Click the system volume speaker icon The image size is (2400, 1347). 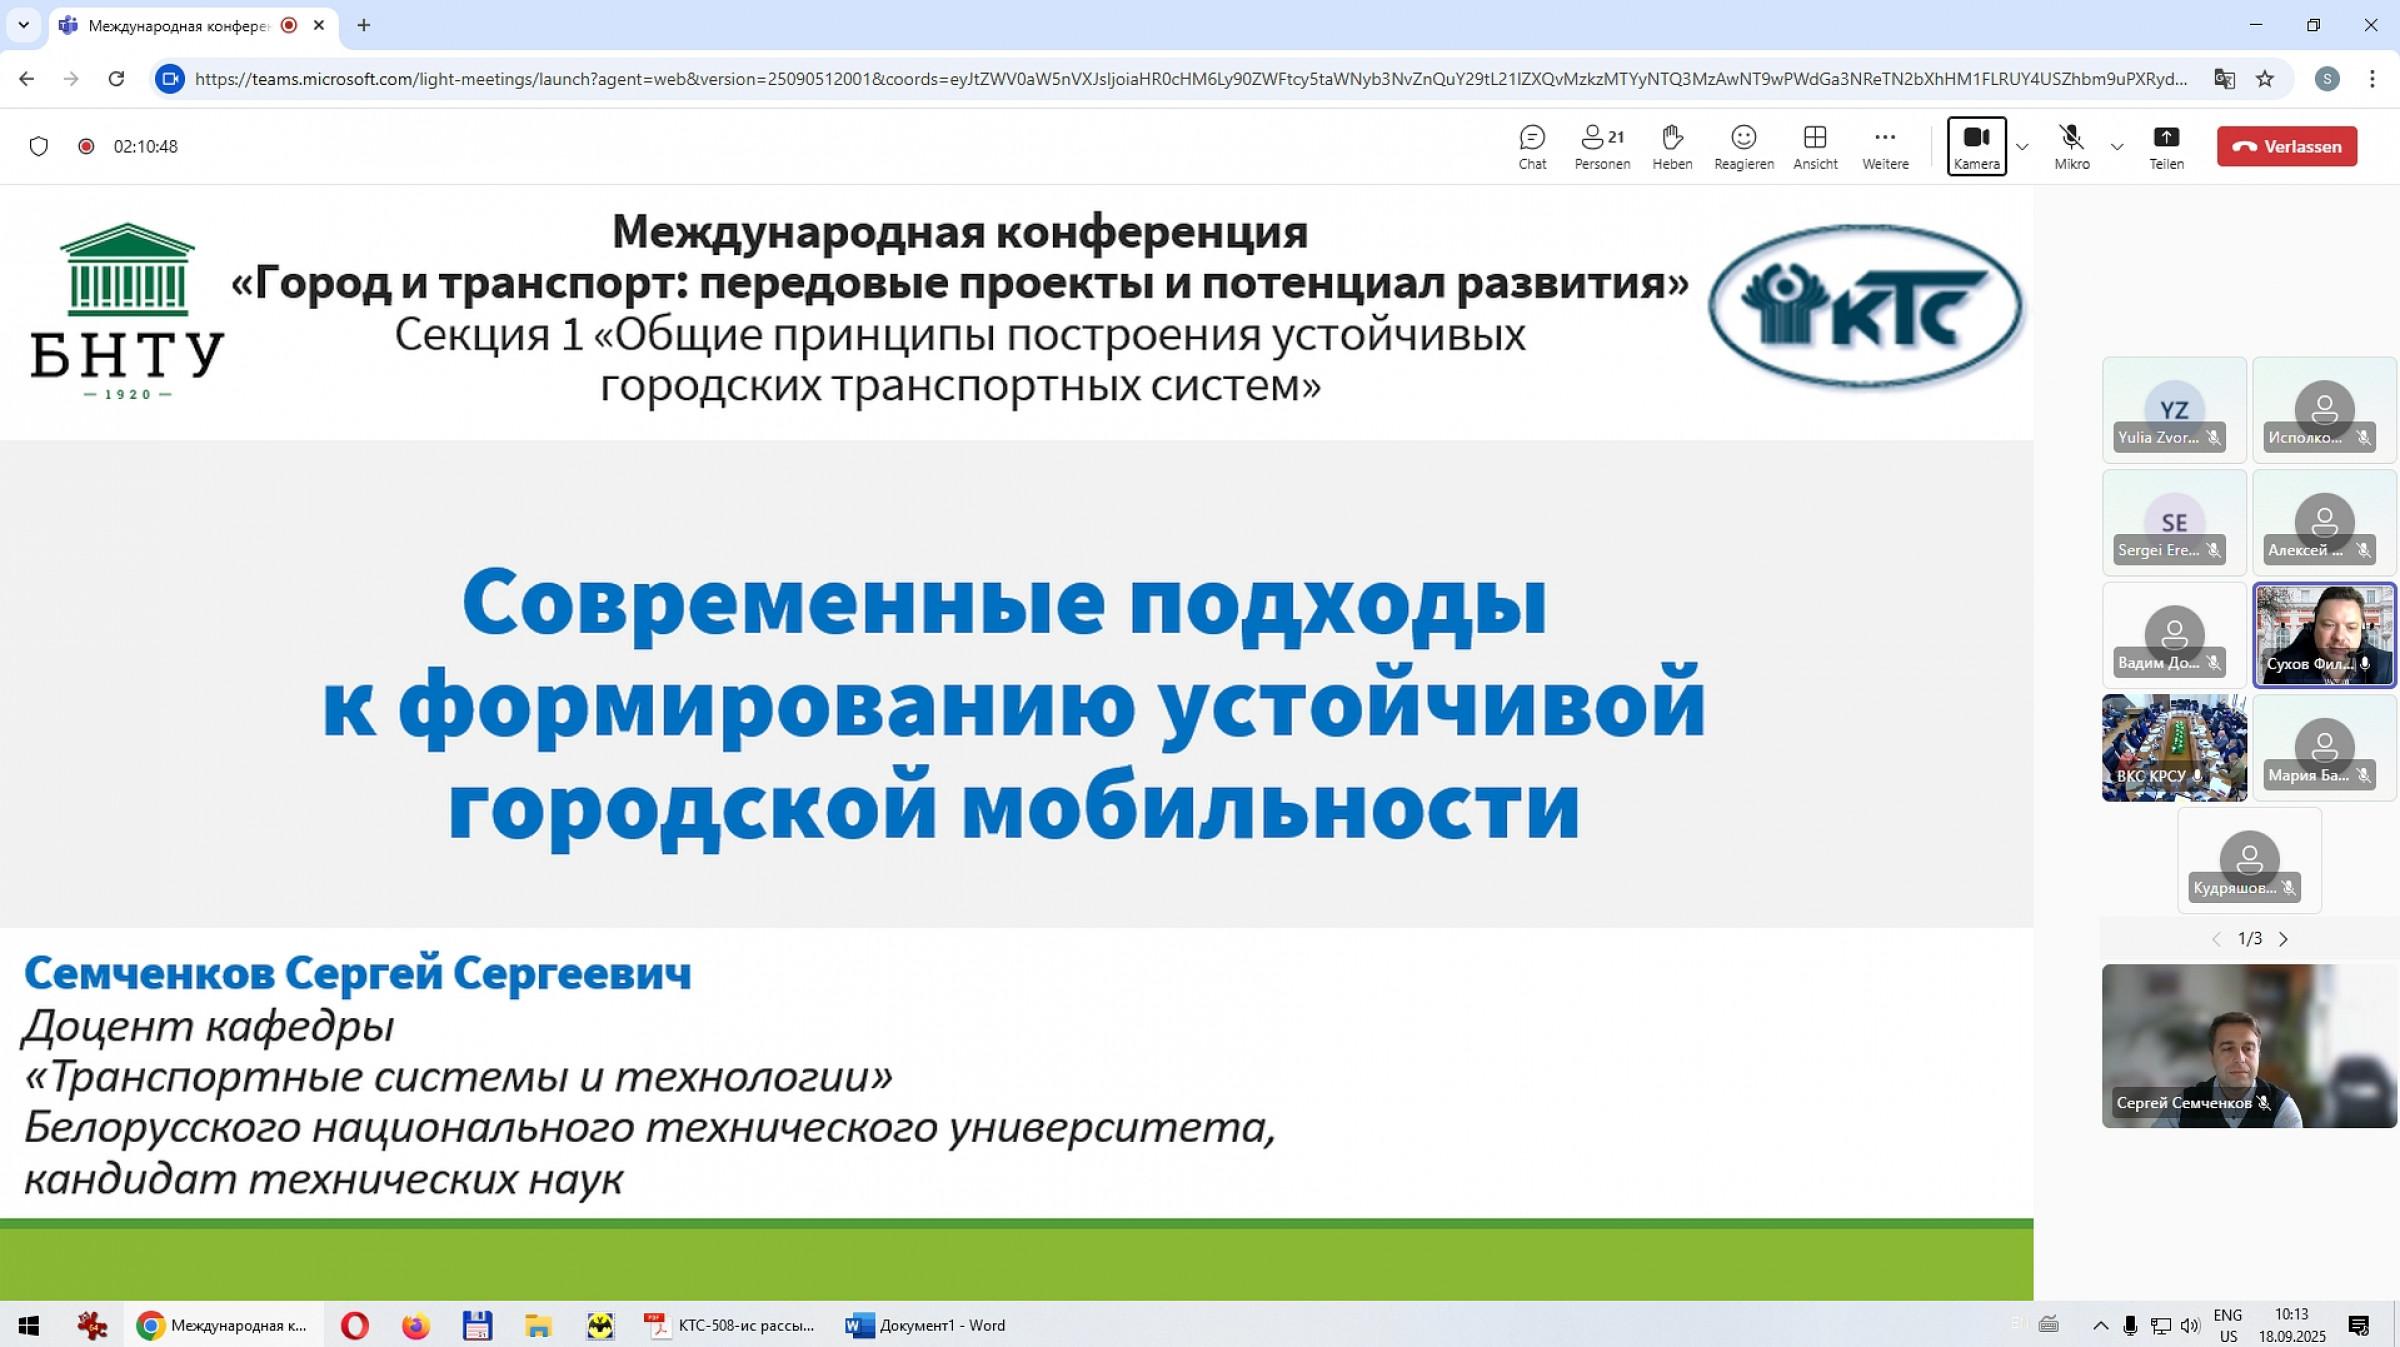point(2190,1325)
